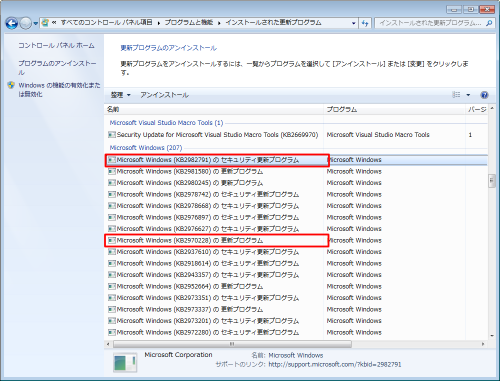Open support link kbid=2982791
500x381 pixels.
tap(335, 365)
